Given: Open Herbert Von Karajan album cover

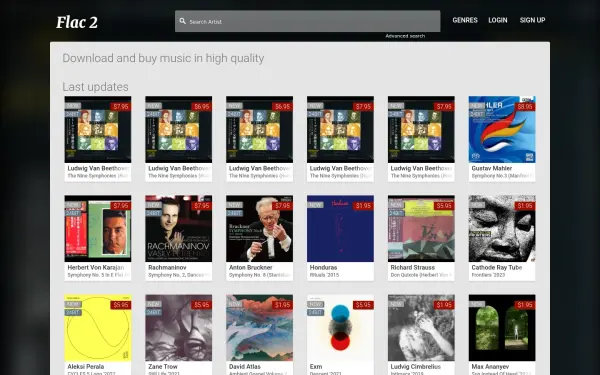Looking at the screenshot, I should tap(98, 228).
